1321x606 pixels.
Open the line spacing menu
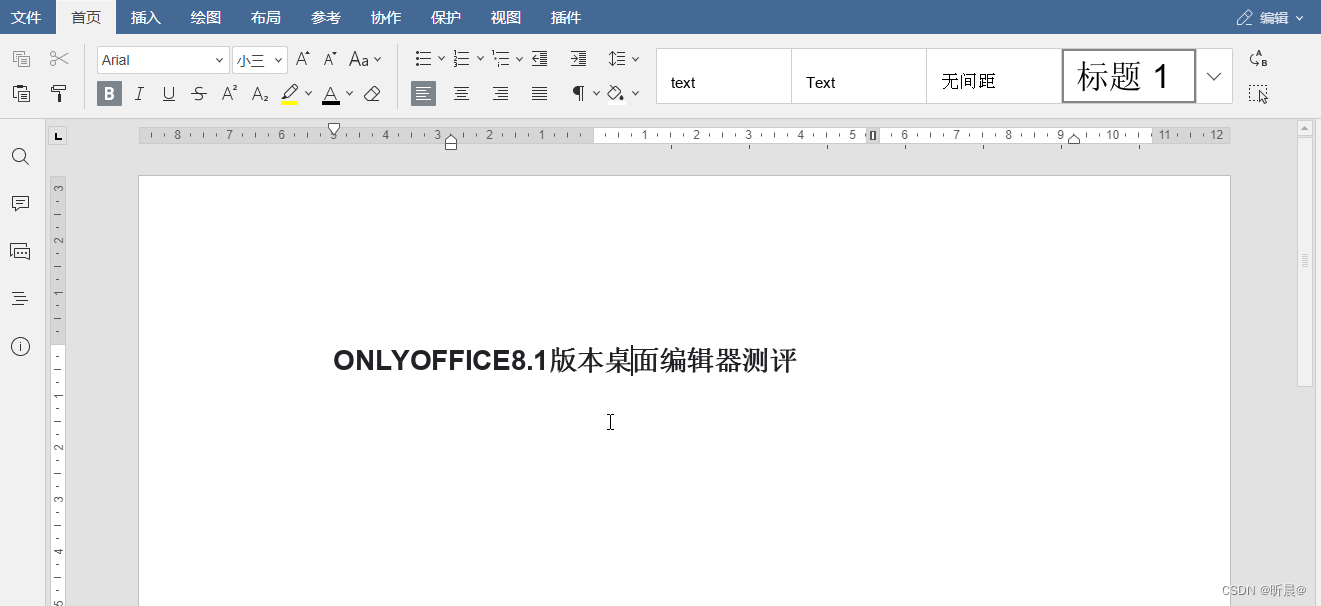[x=623, y=59]
